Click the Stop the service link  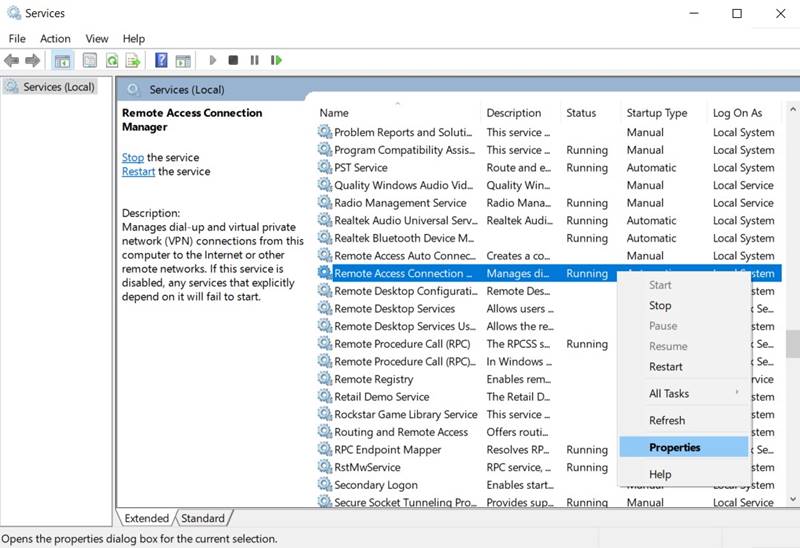133,158
